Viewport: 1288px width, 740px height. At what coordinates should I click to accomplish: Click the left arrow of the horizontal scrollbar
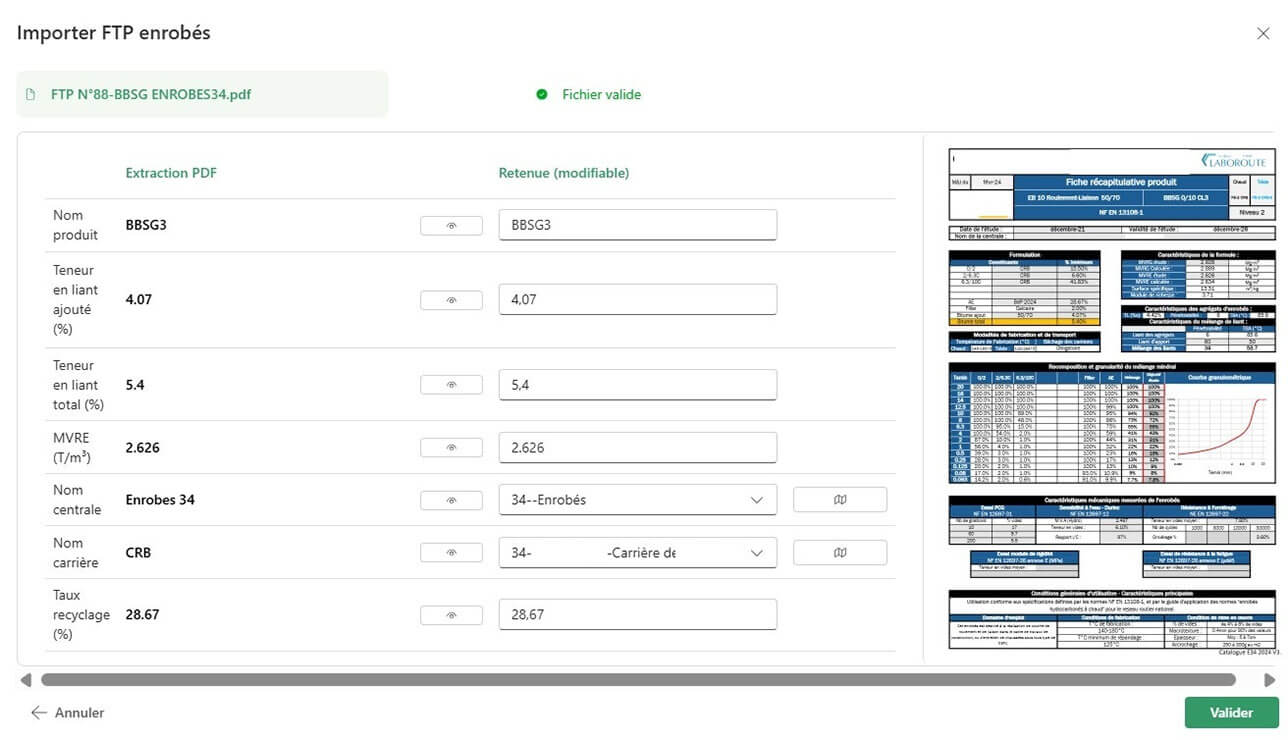point(26,680)
